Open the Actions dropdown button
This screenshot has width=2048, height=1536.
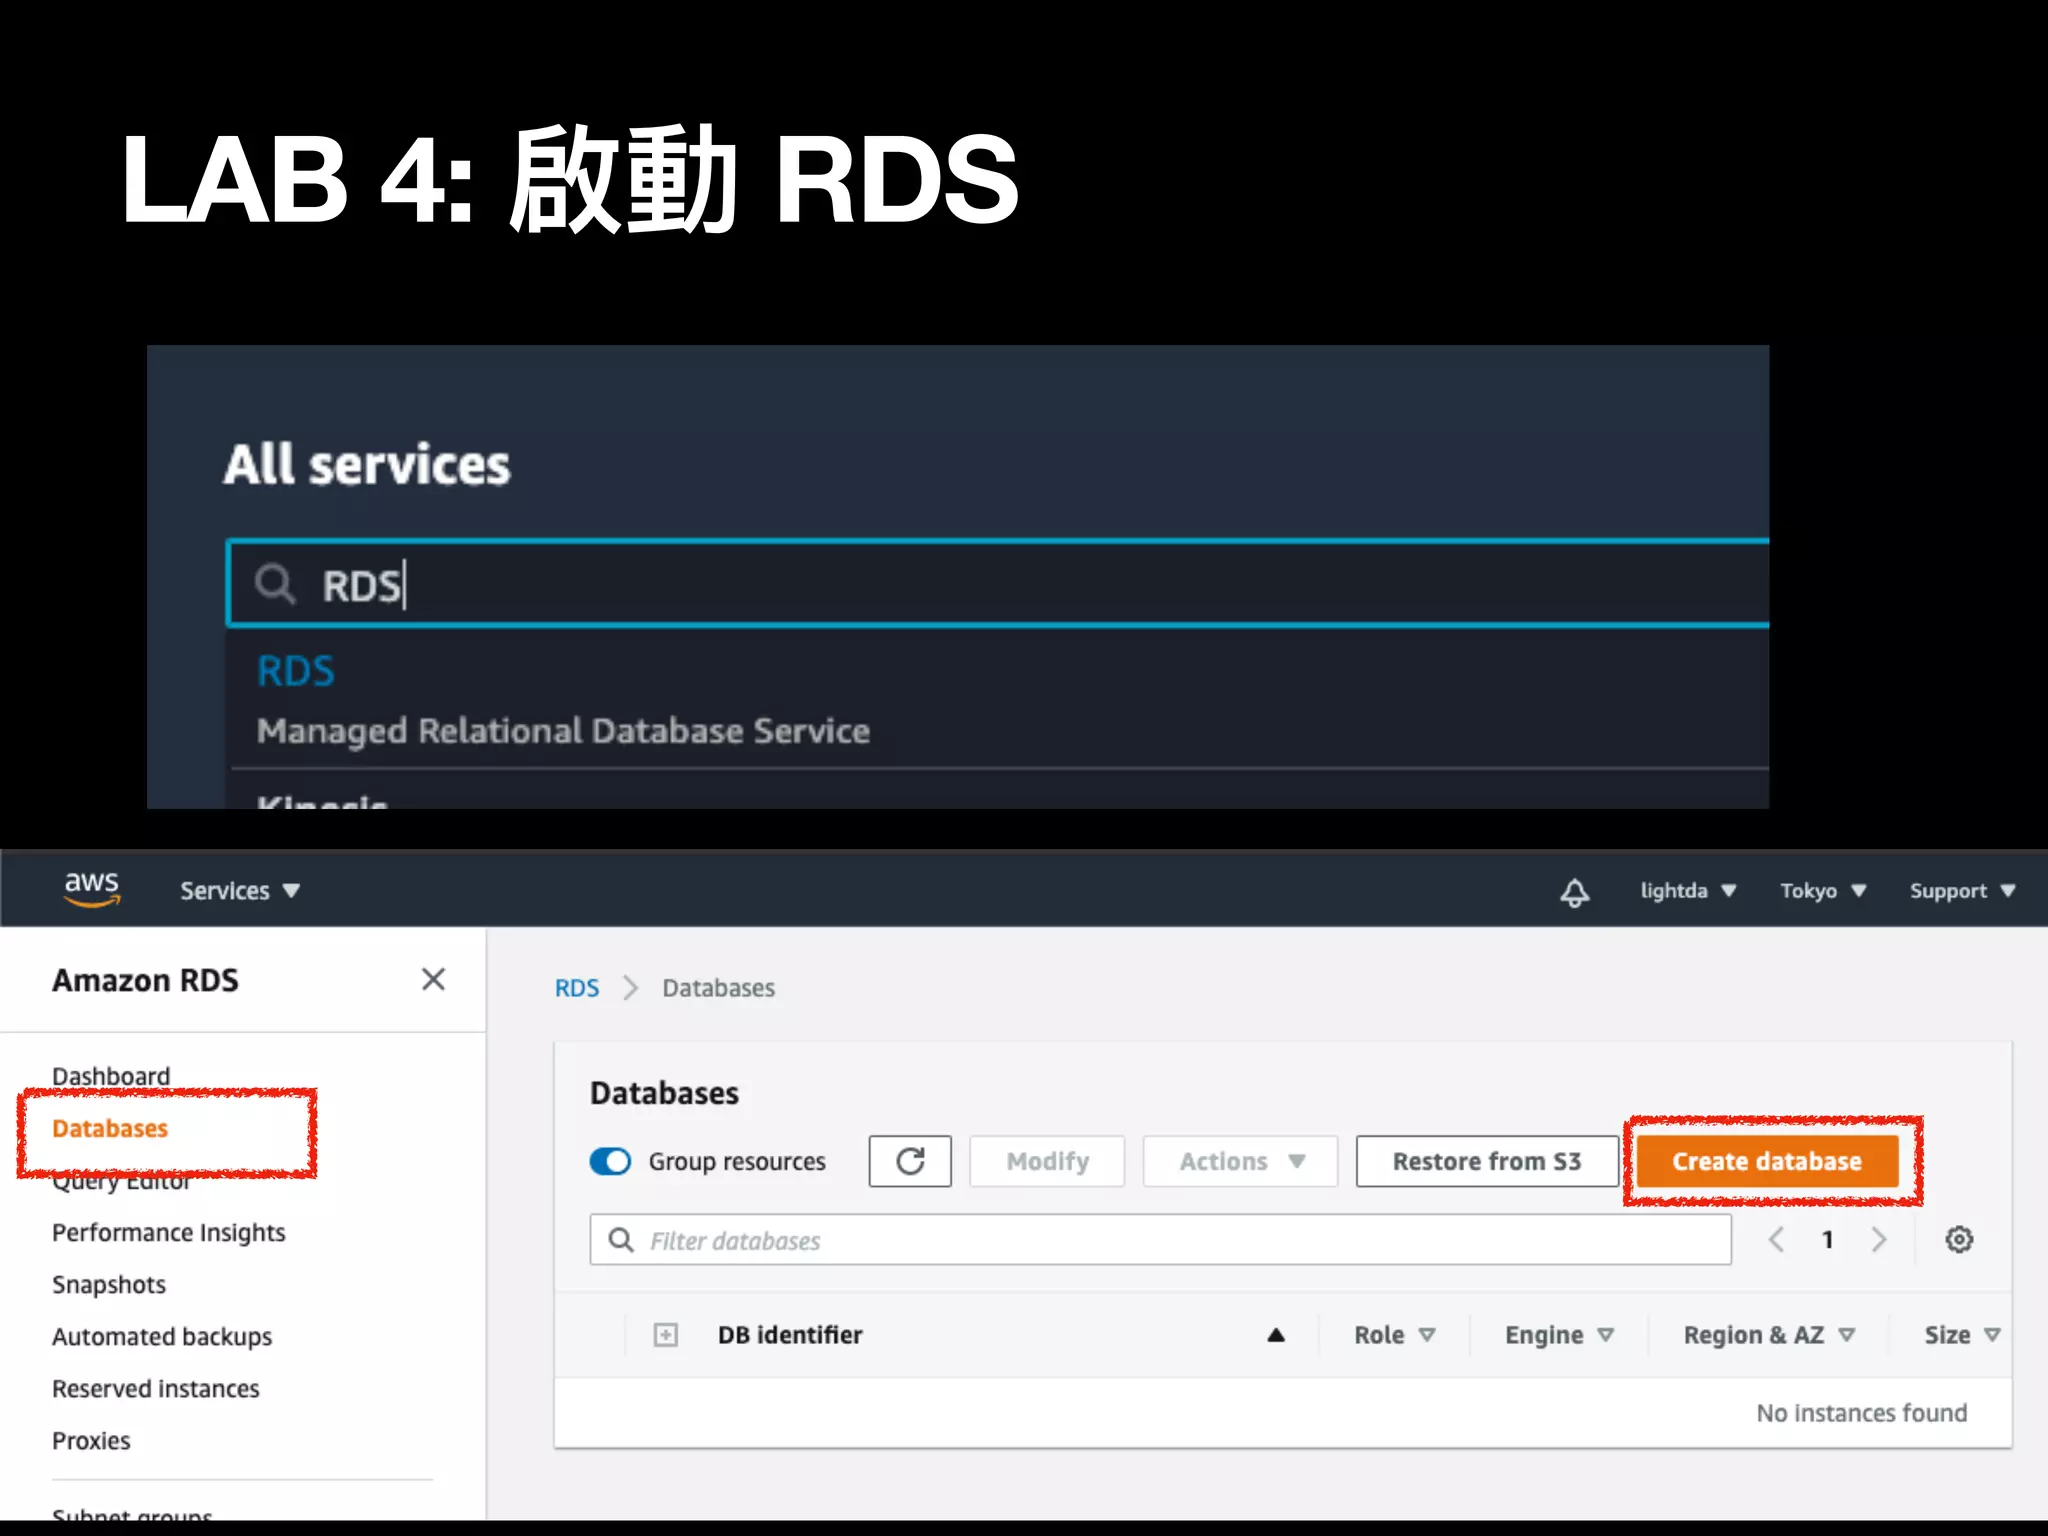point(1240,1161)
